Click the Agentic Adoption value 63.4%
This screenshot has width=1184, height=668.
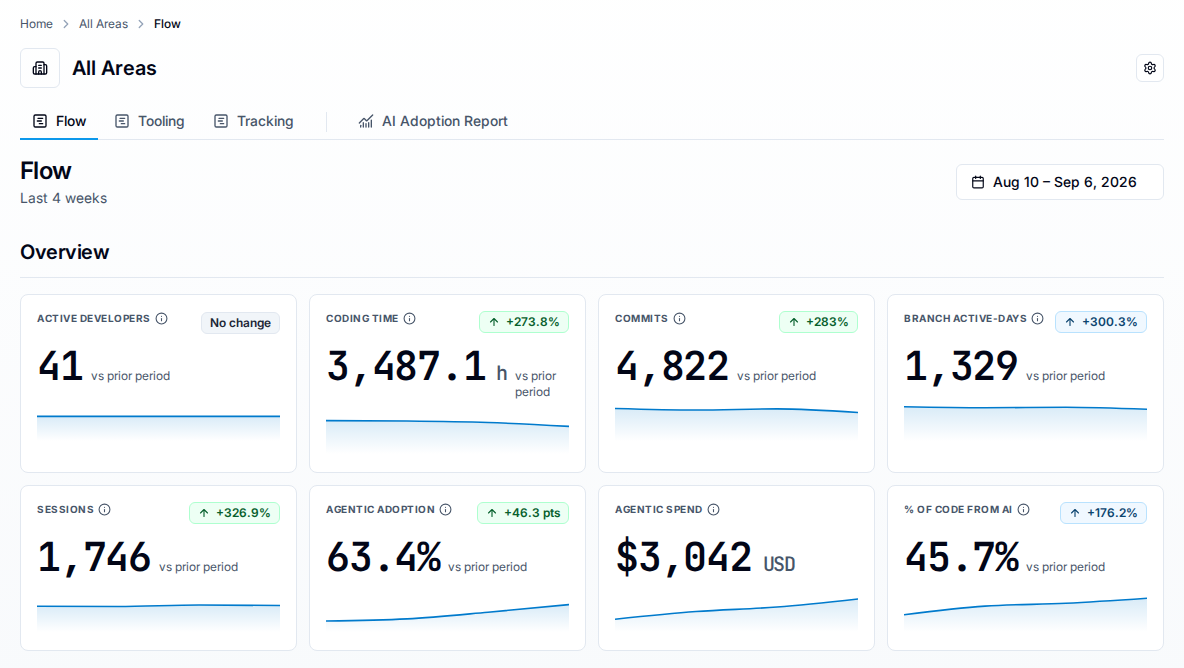pyautogui.click(x=384, y=558)
